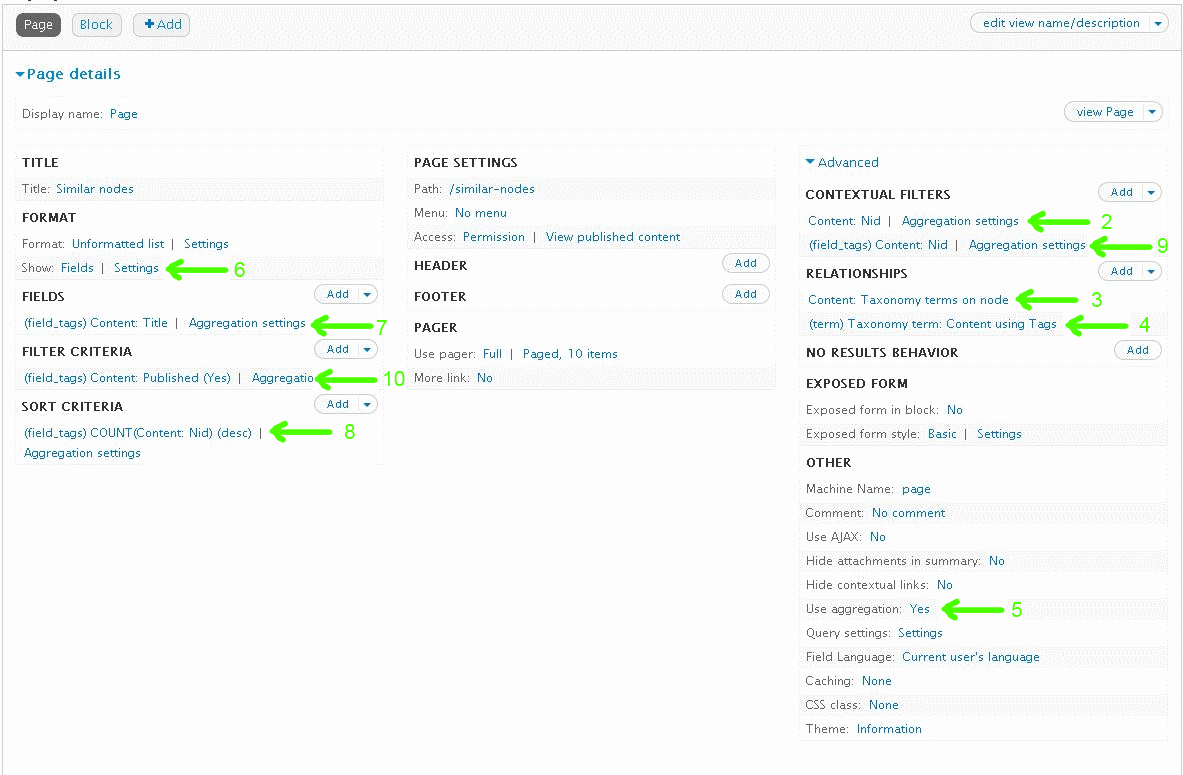Click Current user's language link
The height and width of the screenshot is (775, 1183).
point(970,657)
